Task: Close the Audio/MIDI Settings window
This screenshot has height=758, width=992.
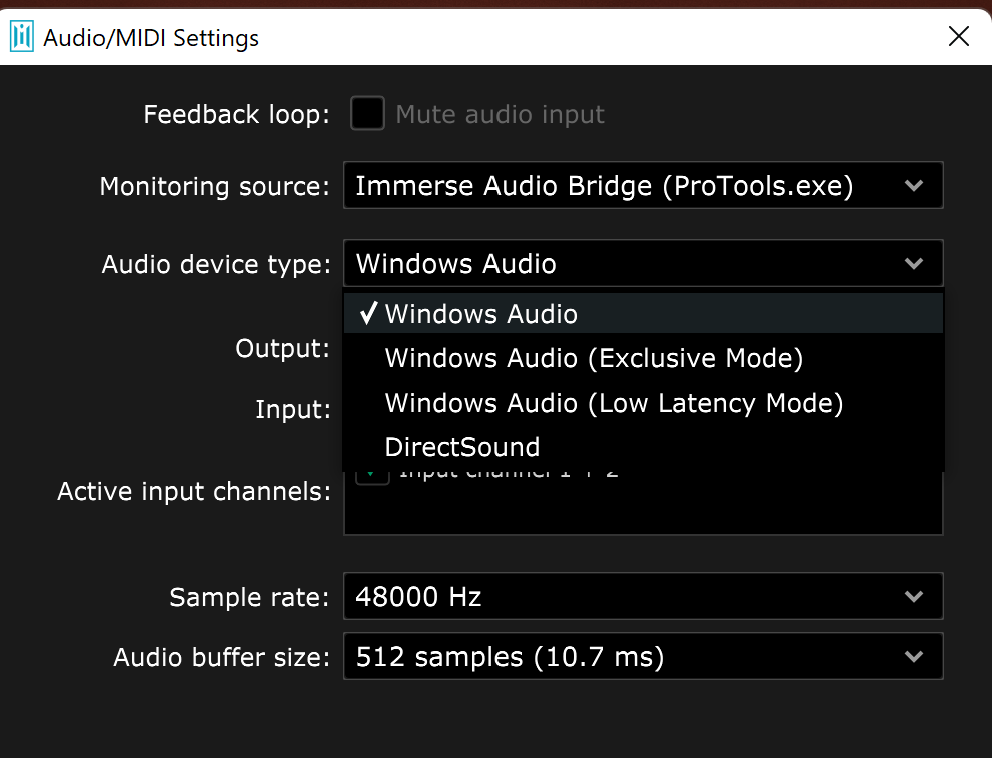Action: click(958, 36)
